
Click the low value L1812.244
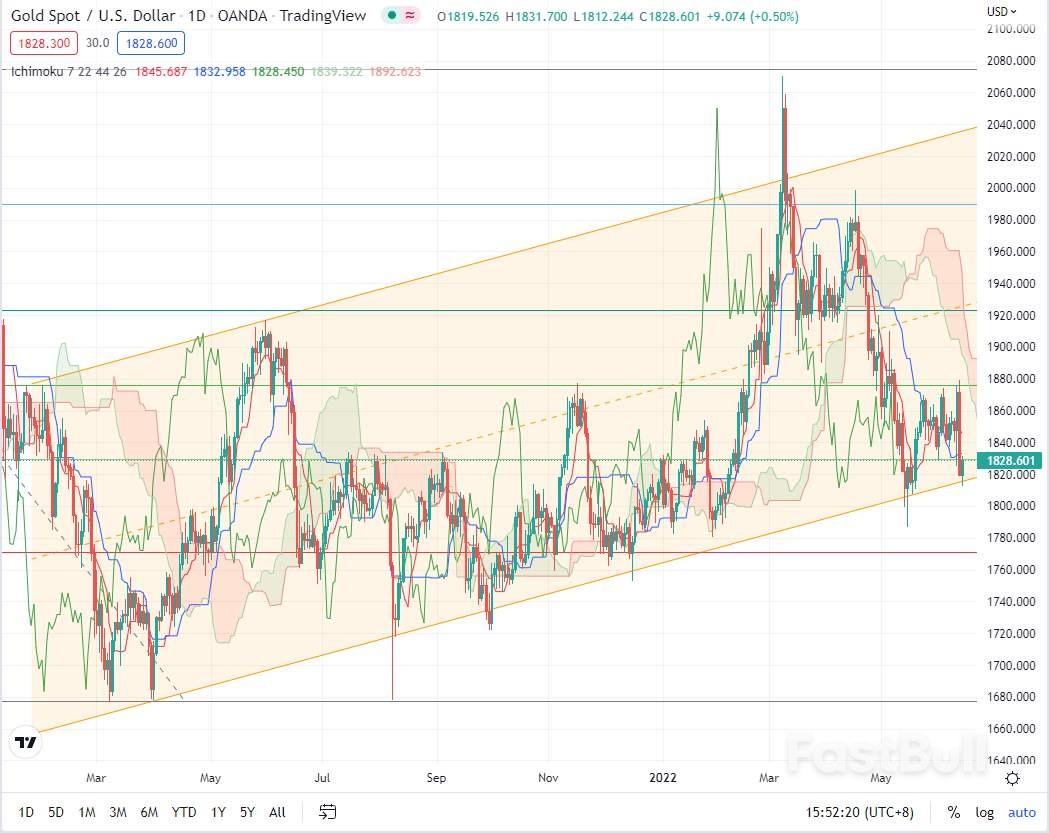(x=603, y=17)
